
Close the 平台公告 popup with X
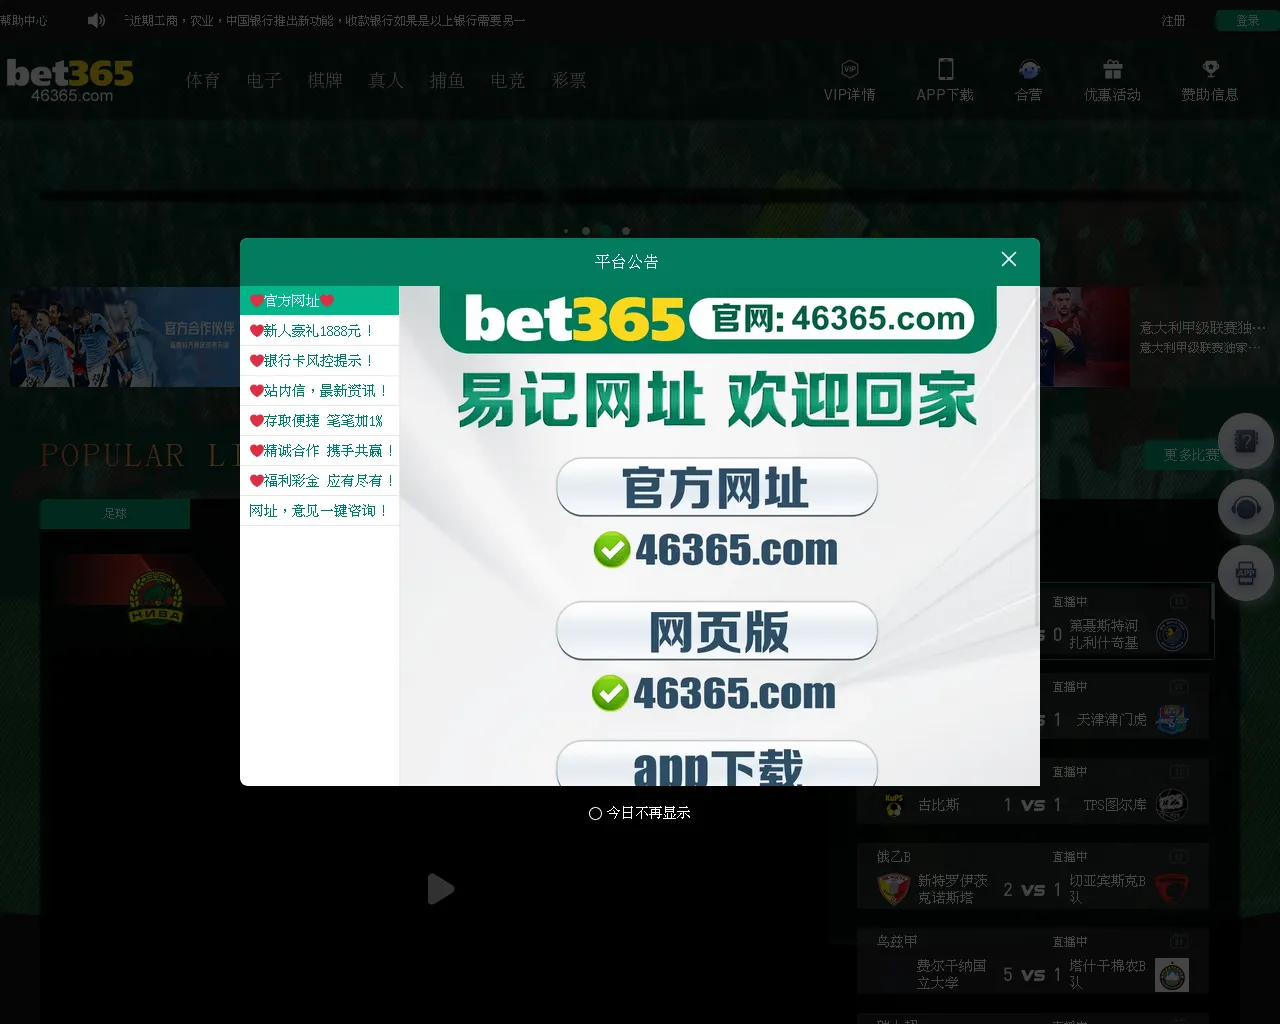click(1009, 259)
